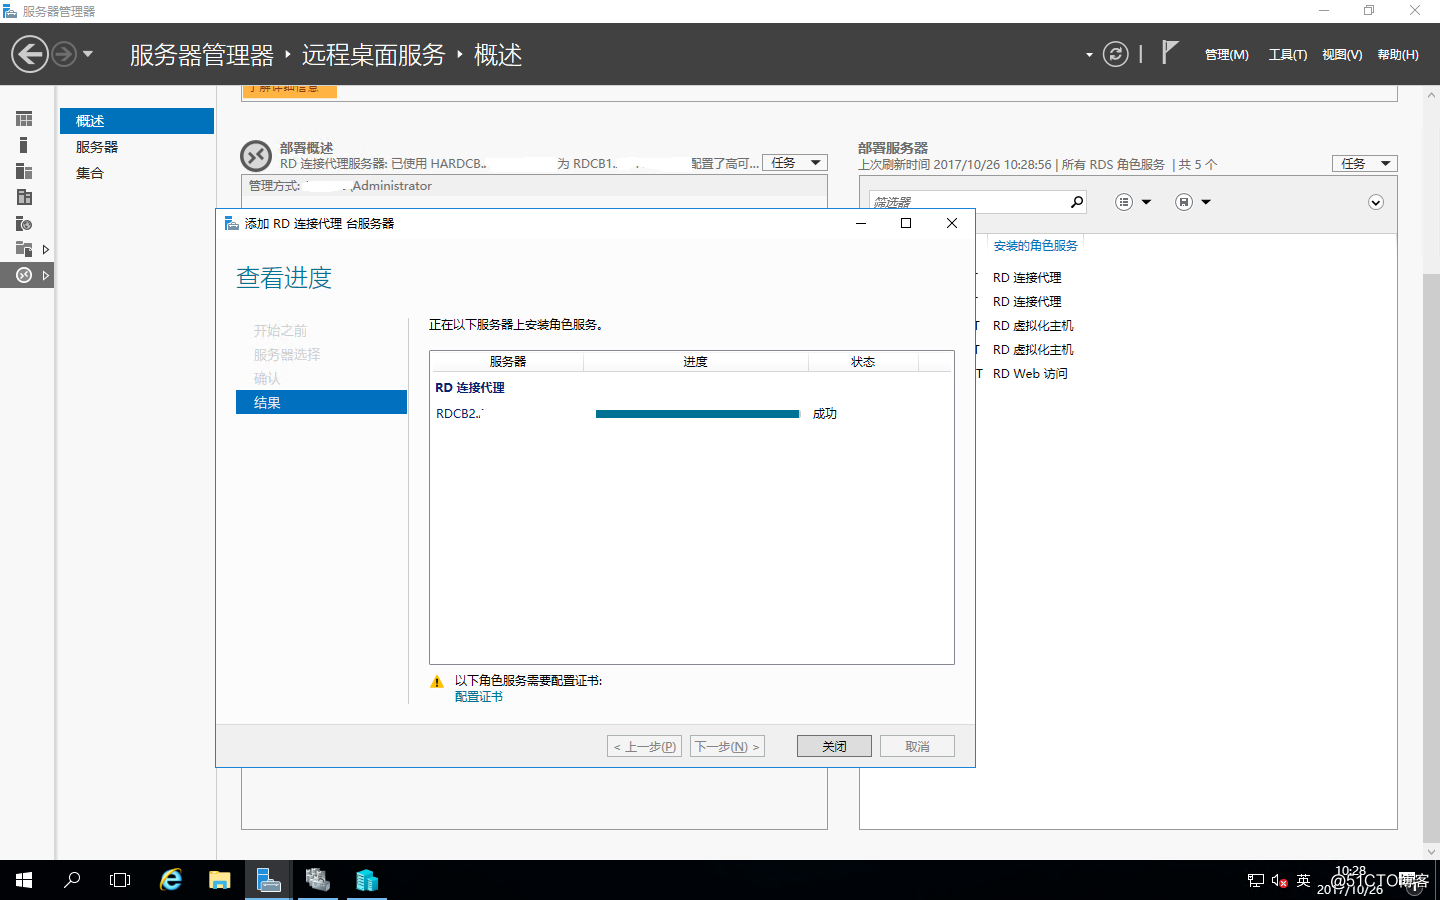
Task: Open File Explorer from the taskbar
Action: coord(220,880)
